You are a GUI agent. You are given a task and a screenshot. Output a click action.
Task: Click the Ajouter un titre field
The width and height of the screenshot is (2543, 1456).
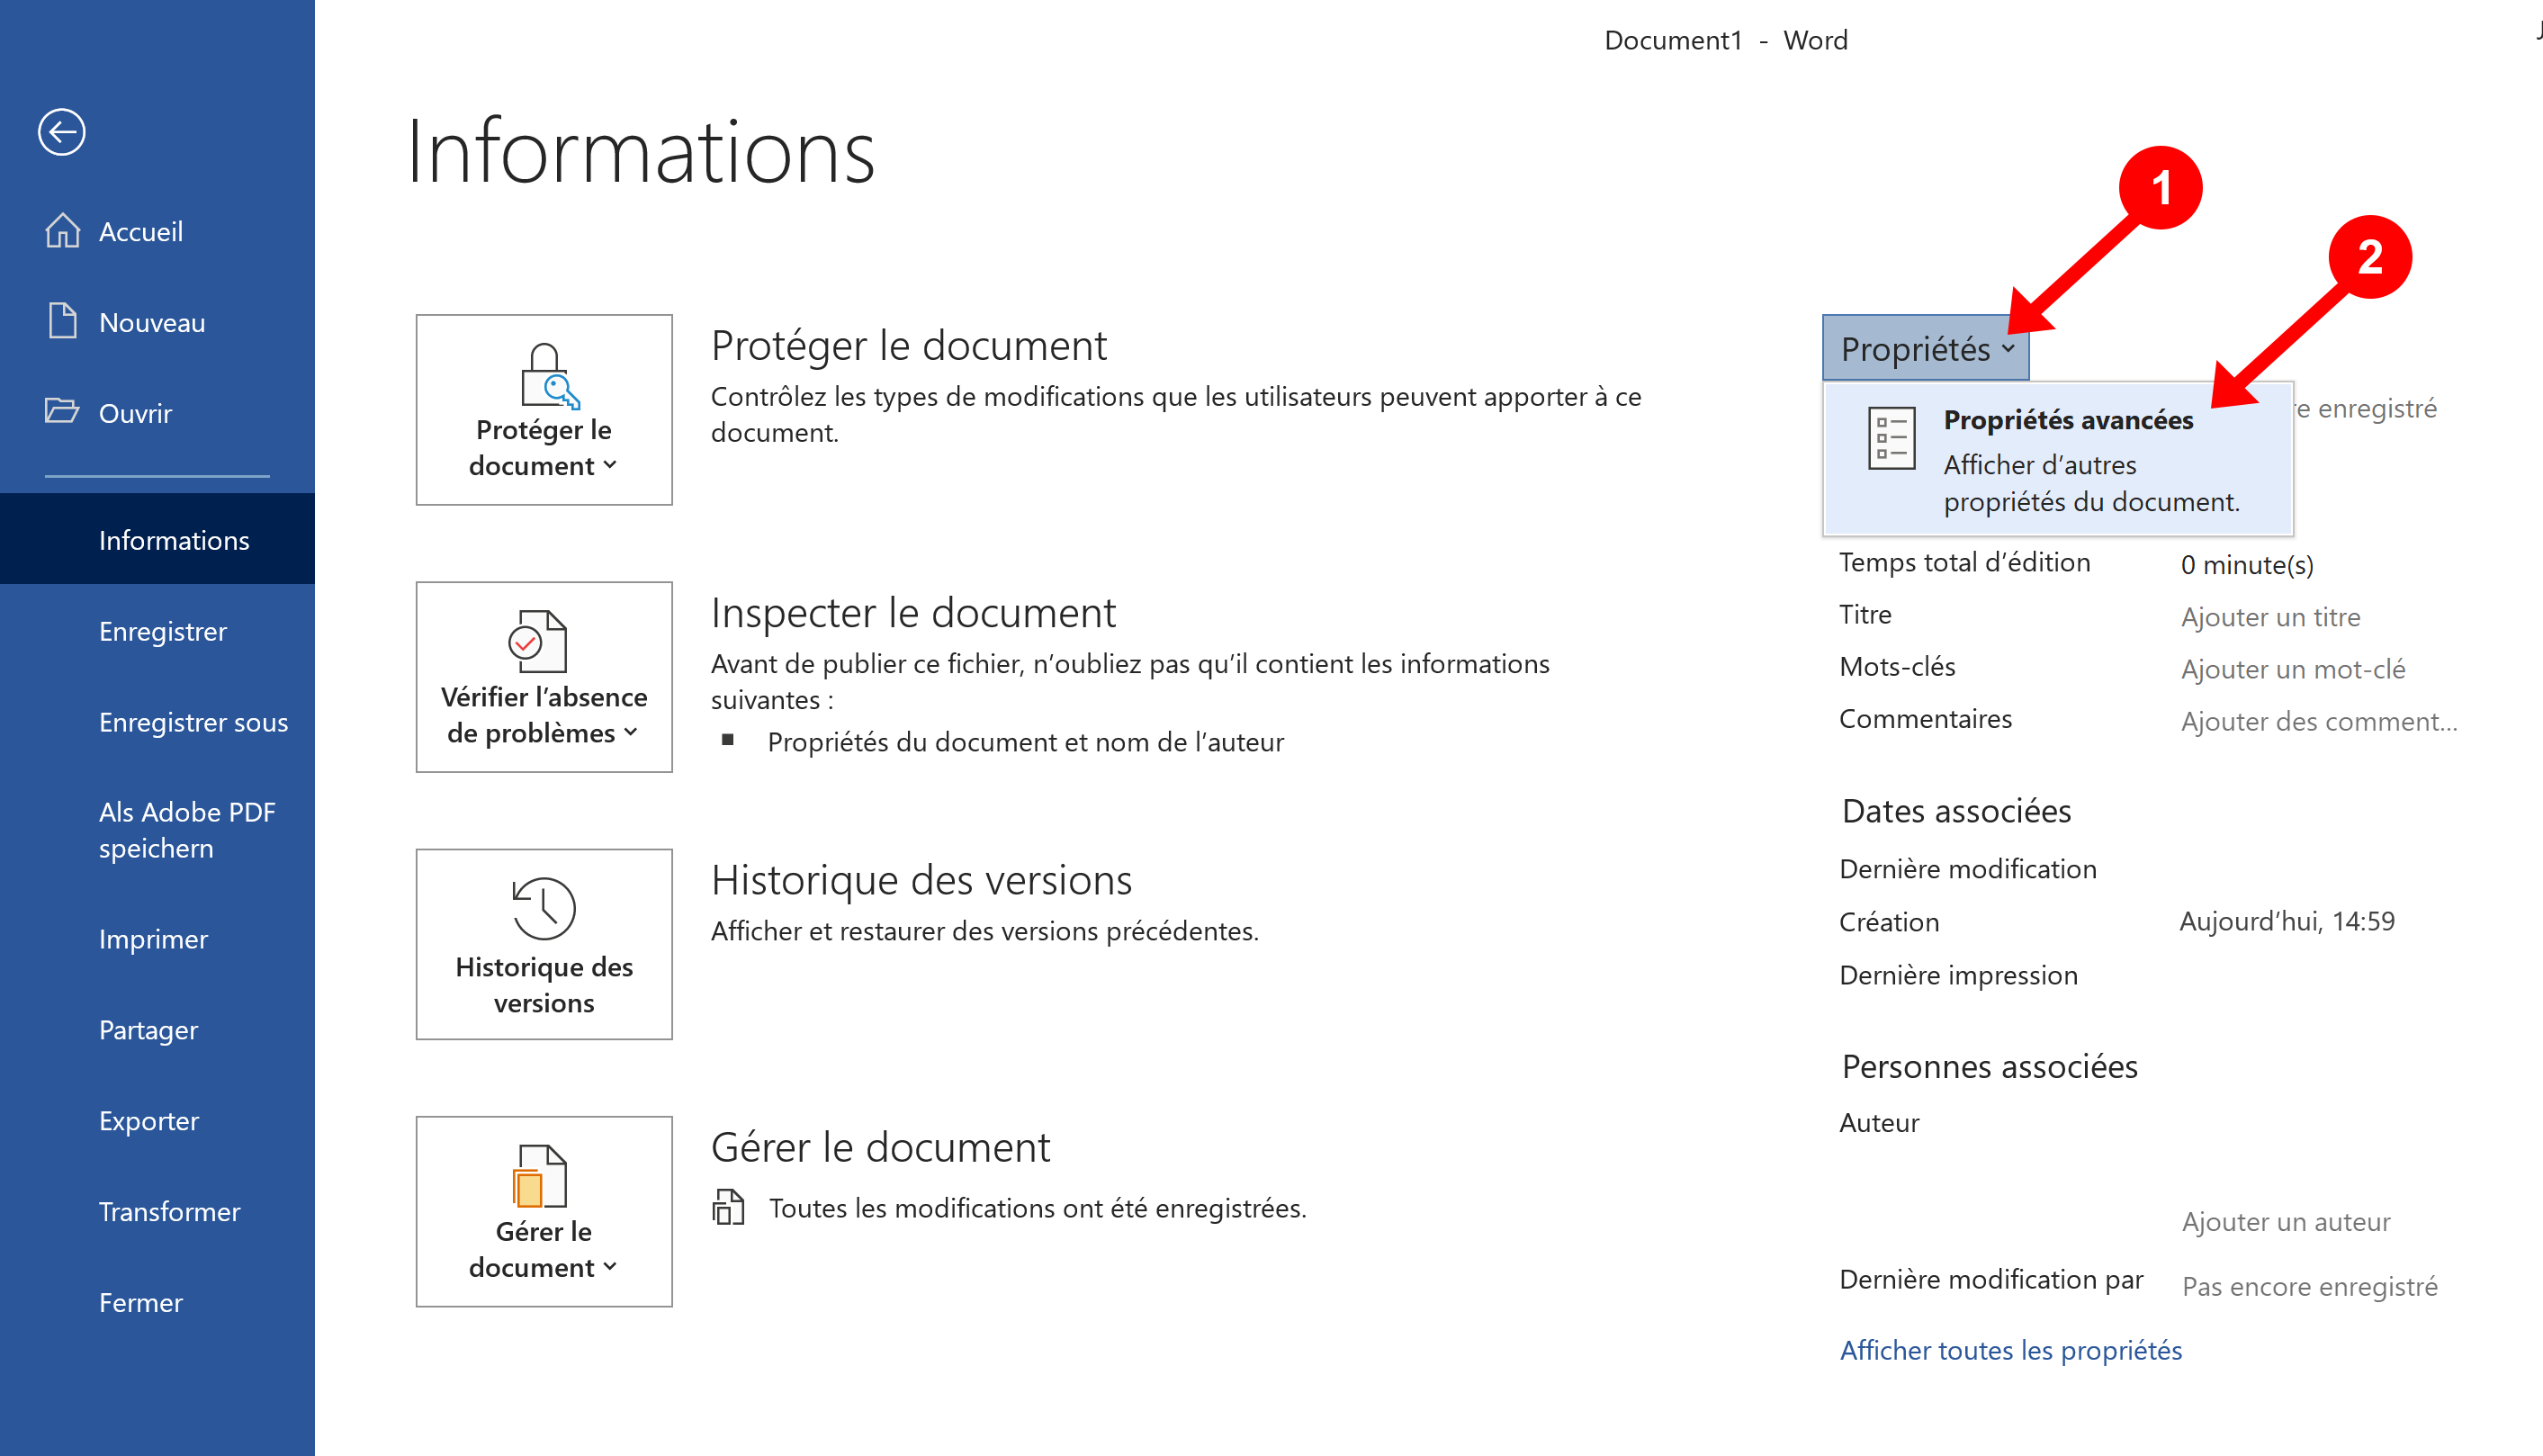coord(2270,616)
